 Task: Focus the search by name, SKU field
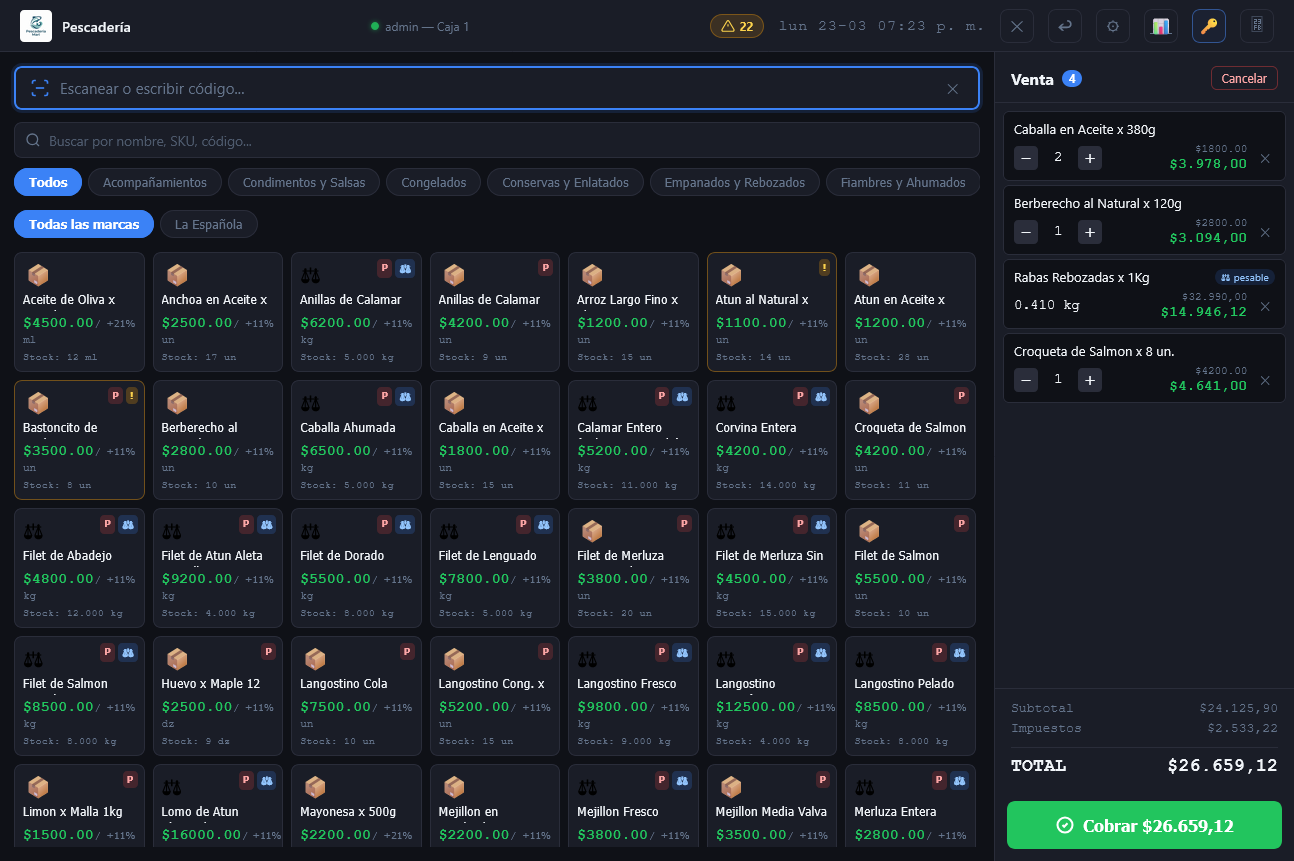click(496, 141)
